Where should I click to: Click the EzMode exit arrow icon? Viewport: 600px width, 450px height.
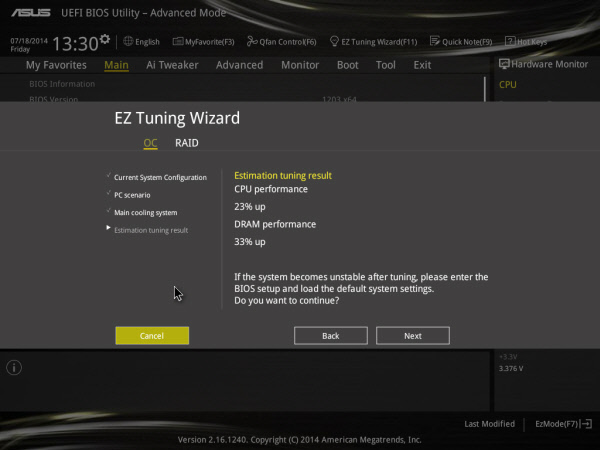[586, 424]
